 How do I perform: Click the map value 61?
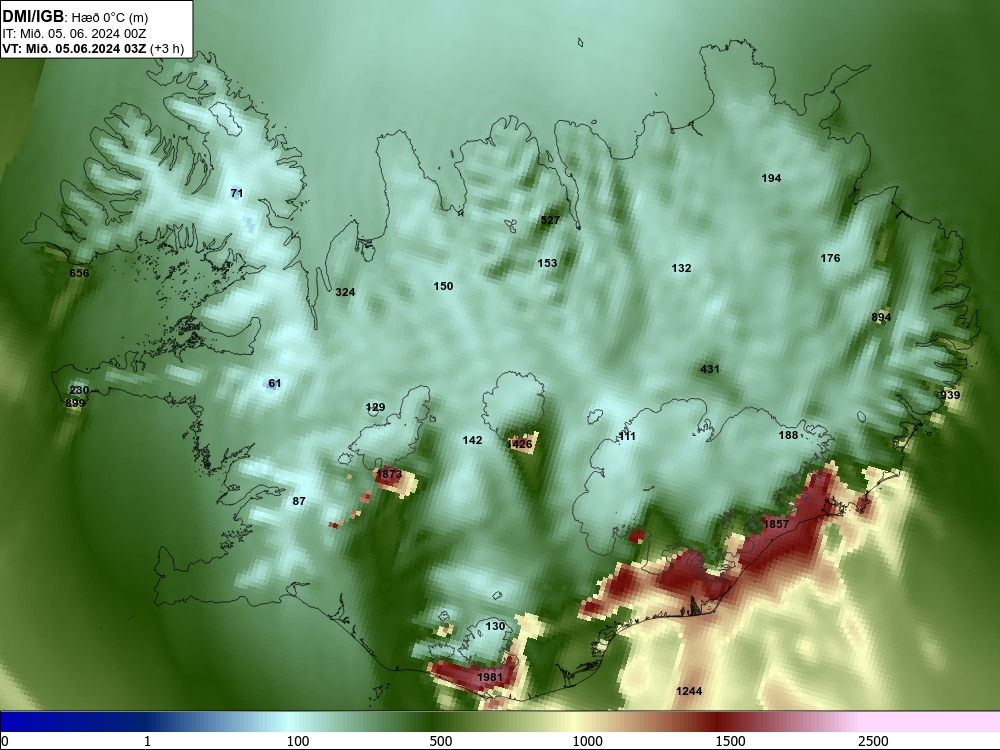pyautogui.click(x=274, y=383)
